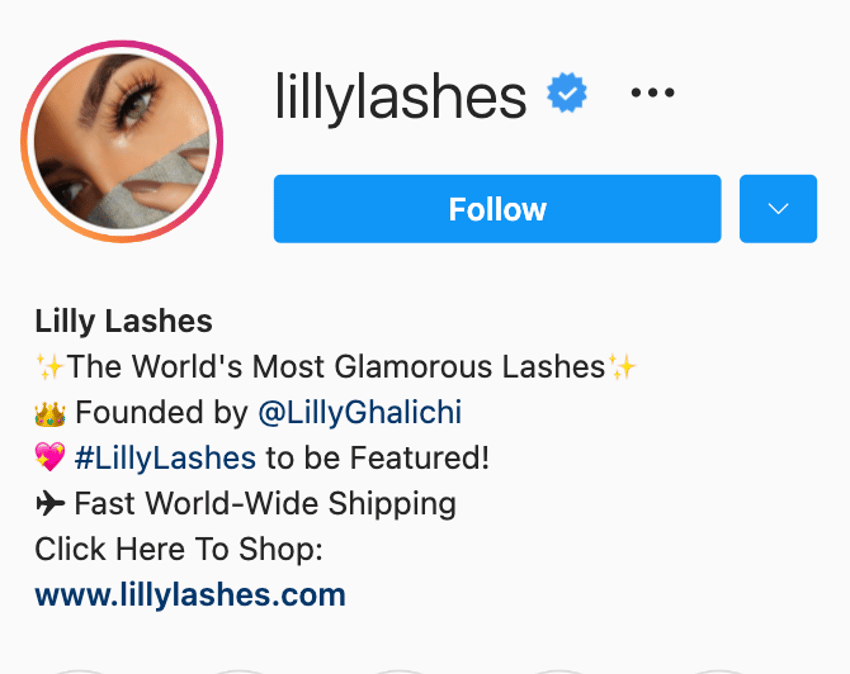Visit the www.lillylashes.com website link
This screenshot has height=674, width=850.
pos(190,595)
